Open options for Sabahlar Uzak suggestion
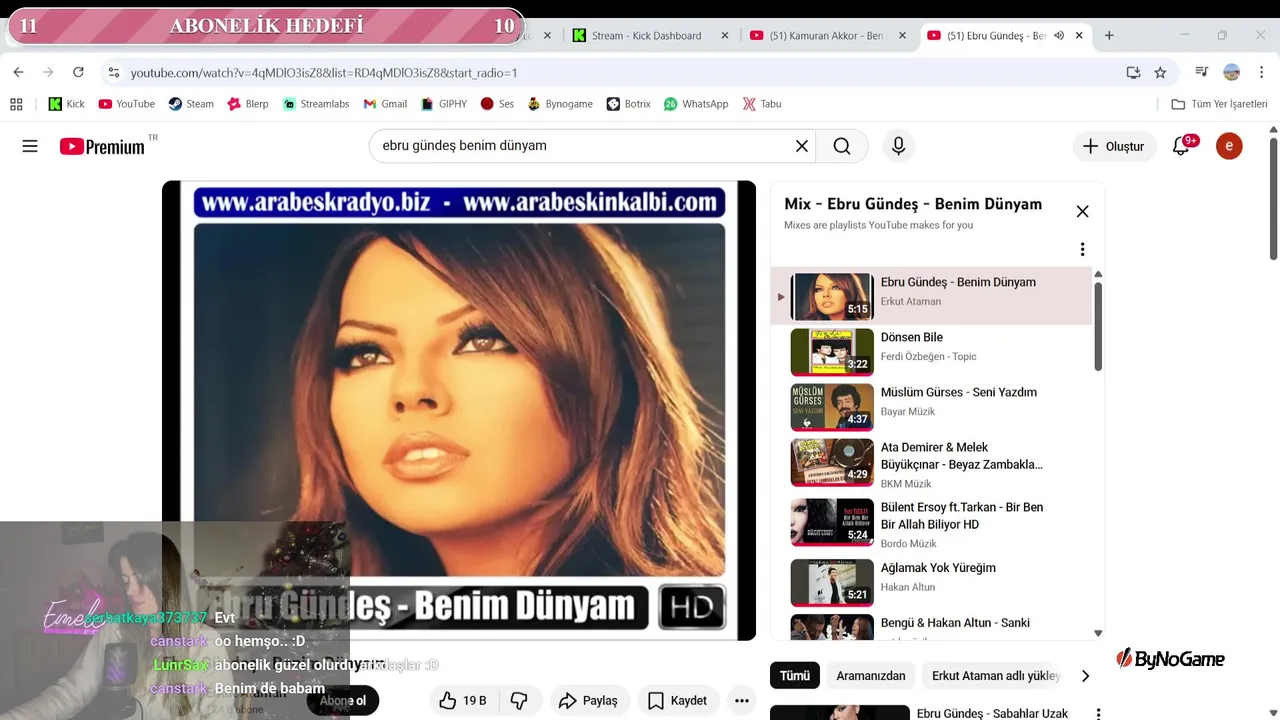This screenshot has height=720, width=1280. tap(1098, 714)
